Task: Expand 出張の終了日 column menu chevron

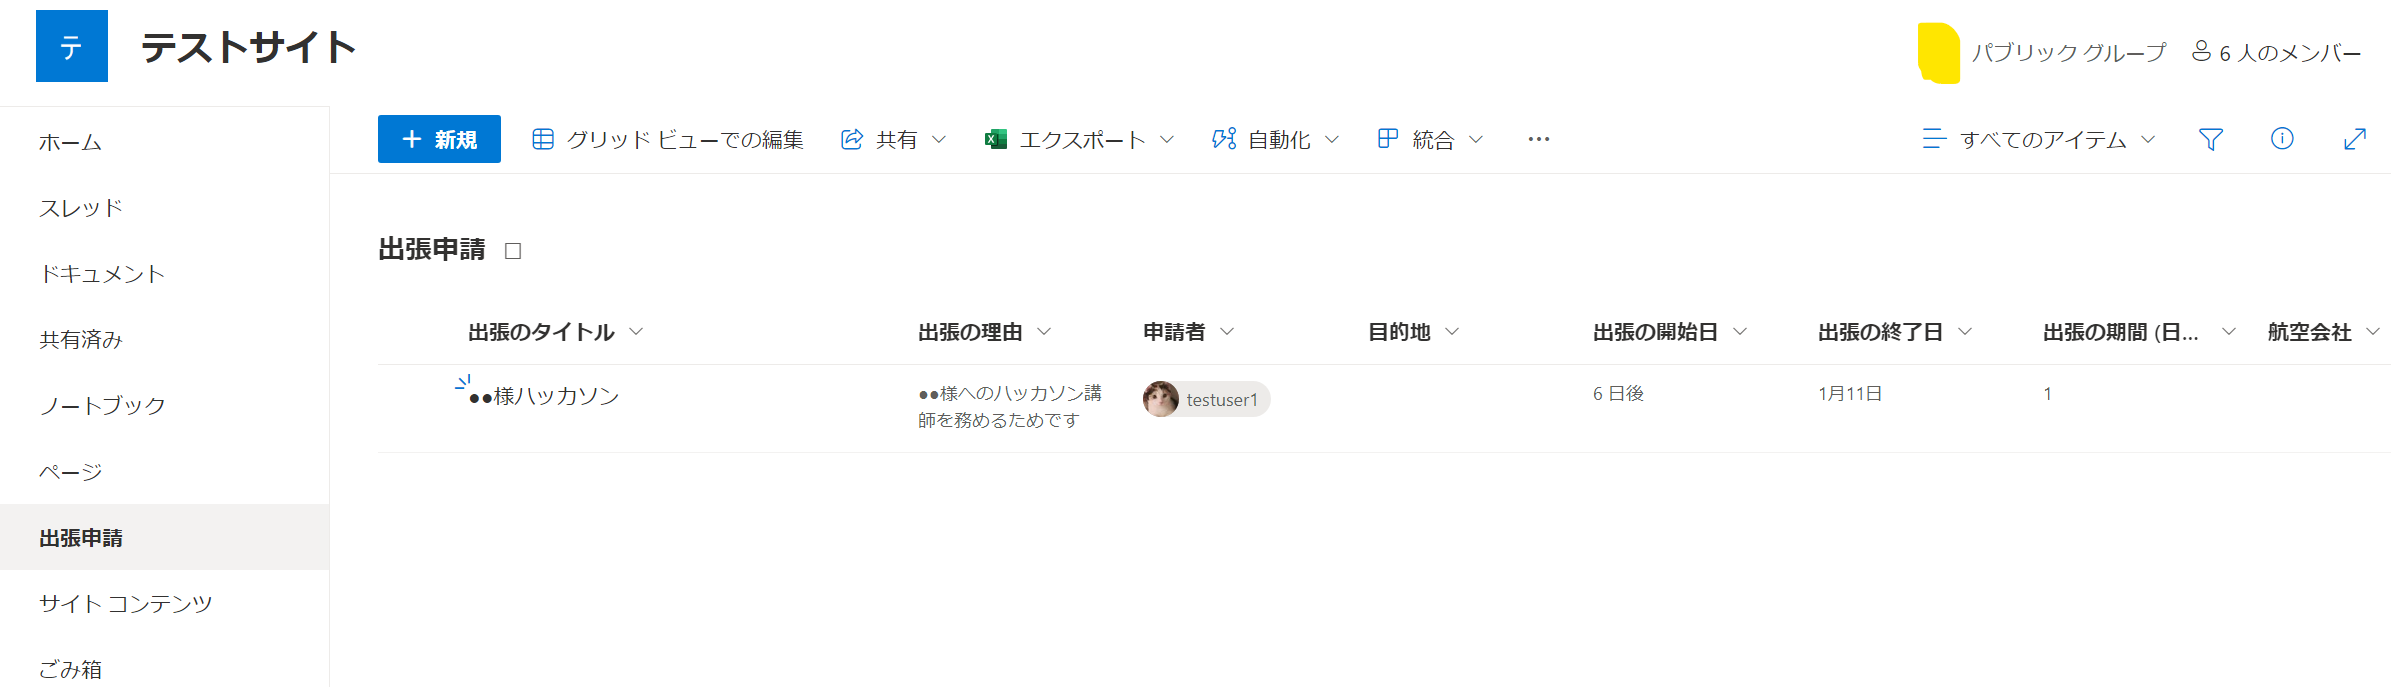Action: (x=1965, y=331)
